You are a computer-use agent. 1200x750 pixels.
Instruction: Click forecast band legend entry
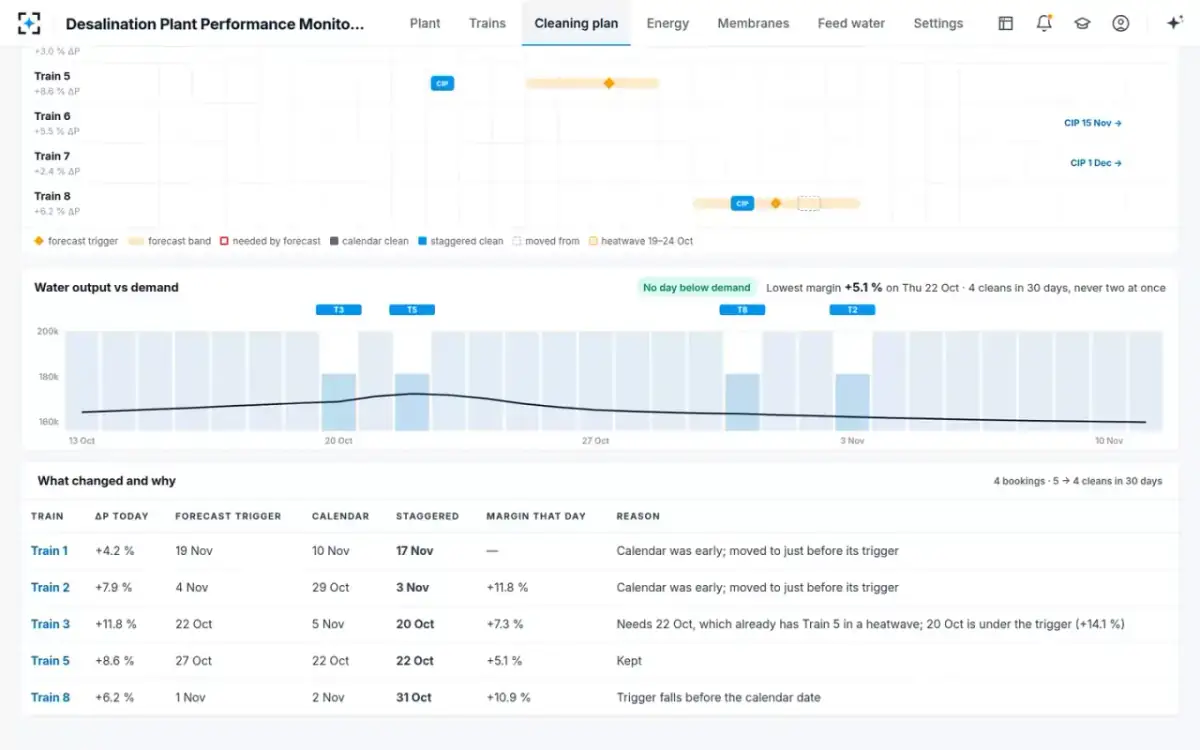[x=170, y=241]
